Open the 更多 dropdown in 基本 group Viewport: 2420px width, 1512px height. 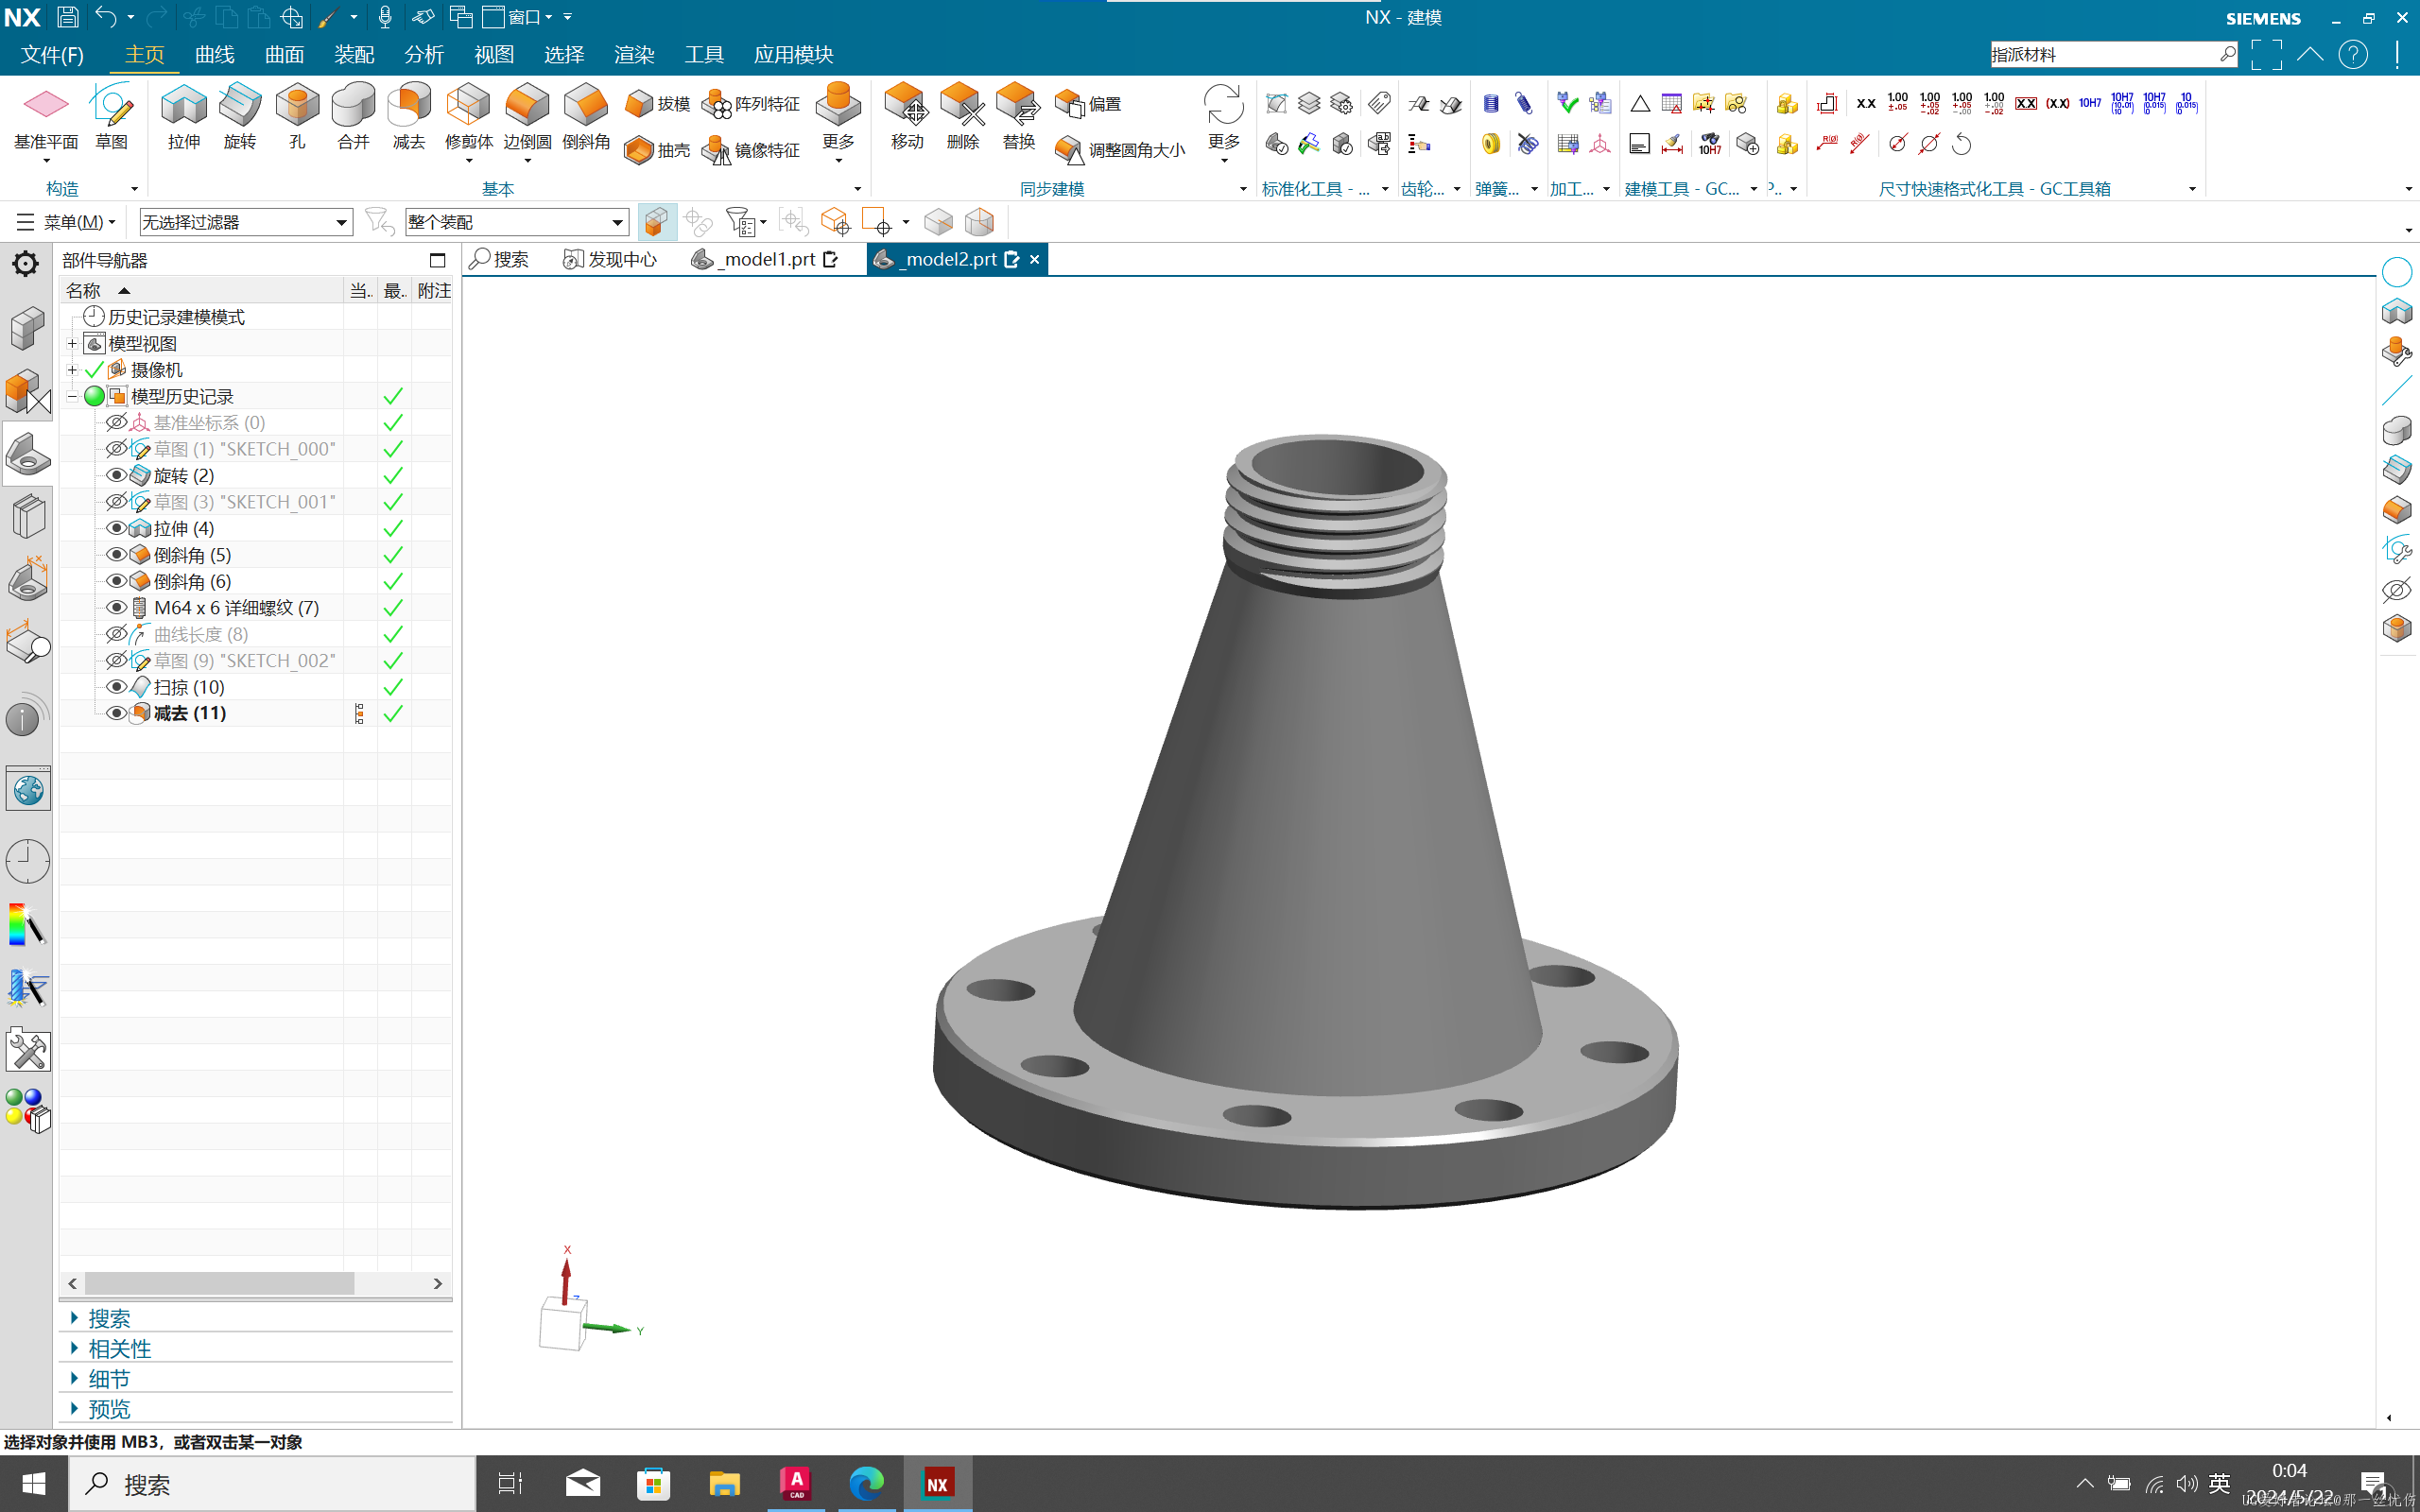click(838, 122)
